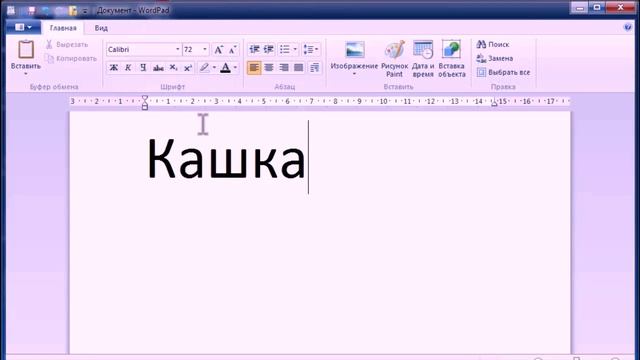This screenshot has height=360, width=640.
Task: Select align text center
Action: coord(269,68)
